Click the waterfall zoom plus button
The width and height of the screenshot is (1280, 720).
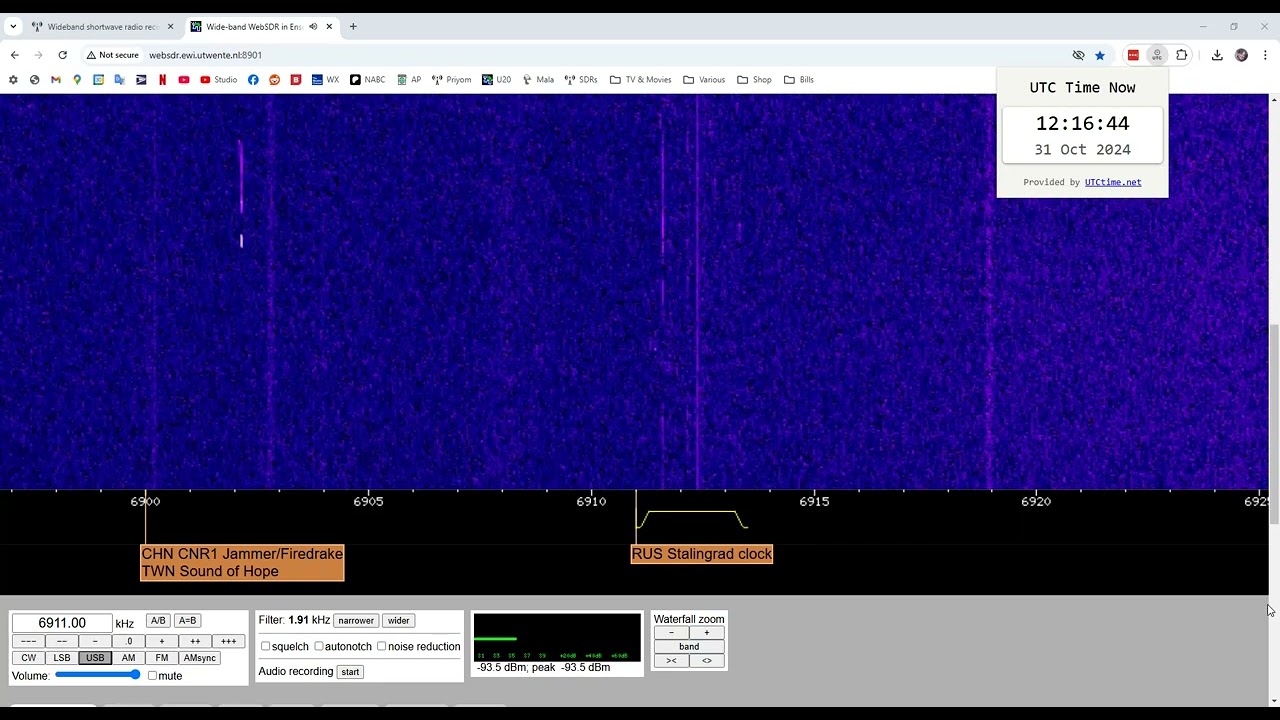[x=706, y=633]
